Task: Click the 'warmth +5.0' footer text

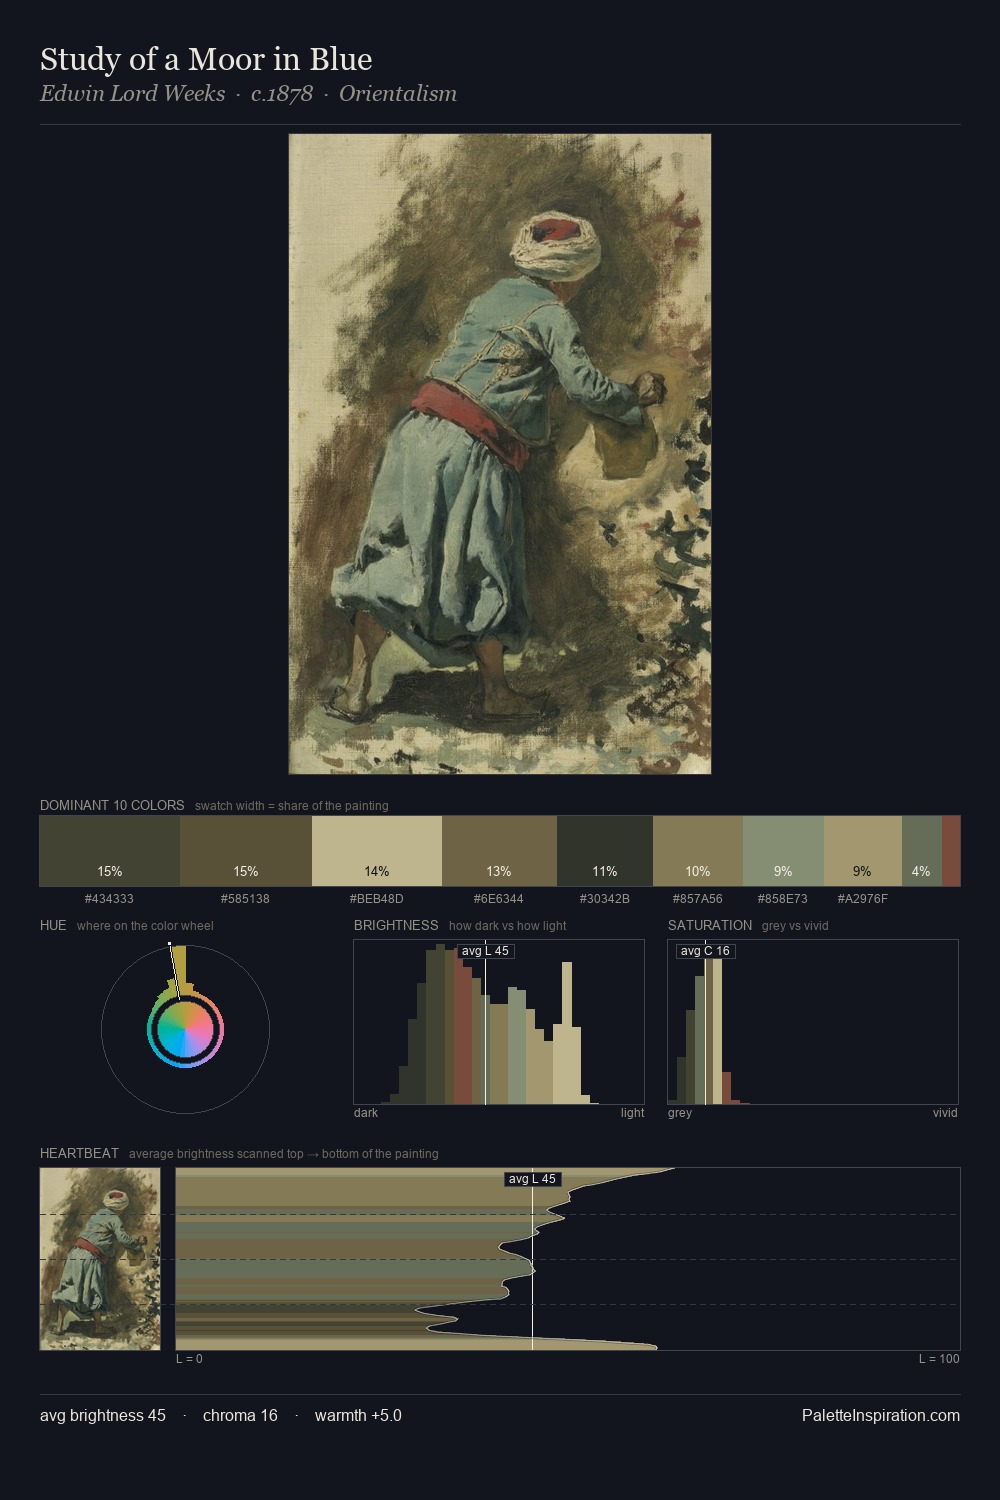Action: tap(358, 1415)
